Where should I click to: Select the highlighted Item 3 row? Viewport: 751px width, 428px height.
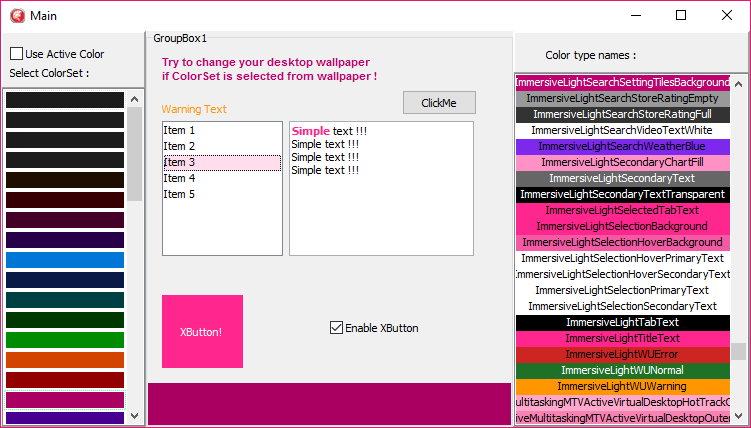(x=222, y=162)
